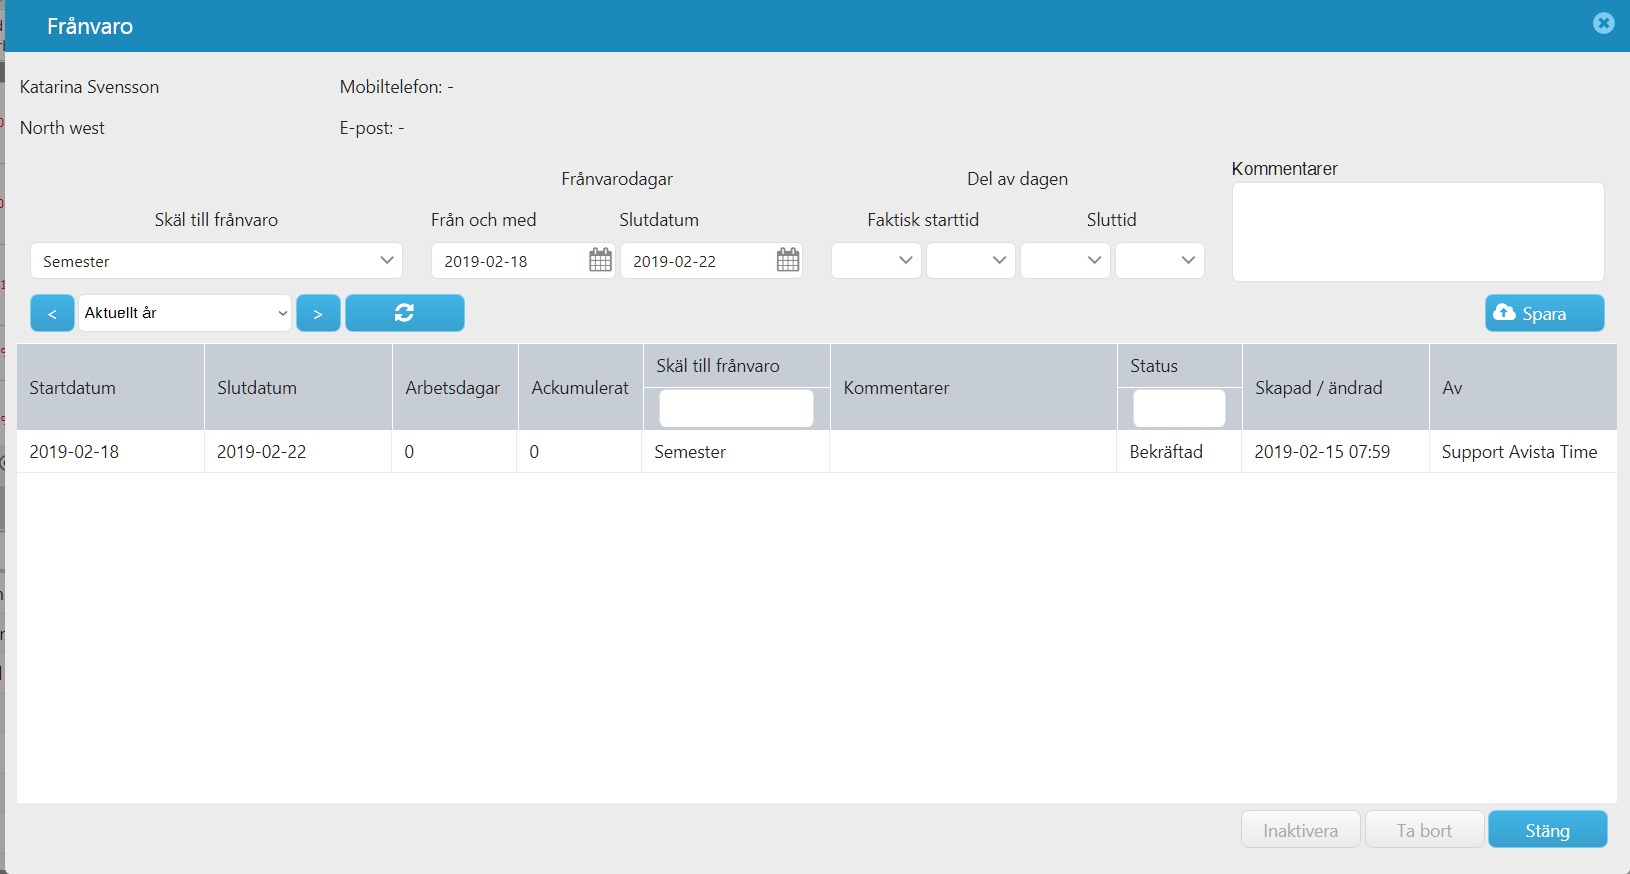Sort by the Arbetsdagar column header

[x=453, y=388]
